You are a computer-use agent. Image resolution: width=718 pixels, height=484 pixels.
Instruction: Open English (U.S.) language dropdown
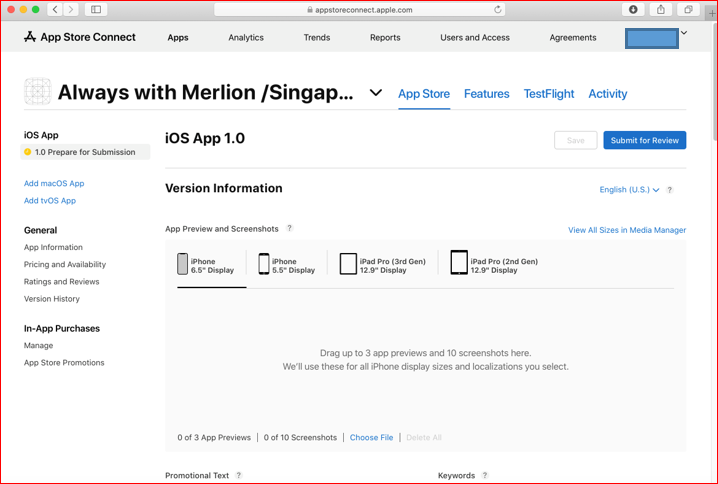(x=629, y=190)
